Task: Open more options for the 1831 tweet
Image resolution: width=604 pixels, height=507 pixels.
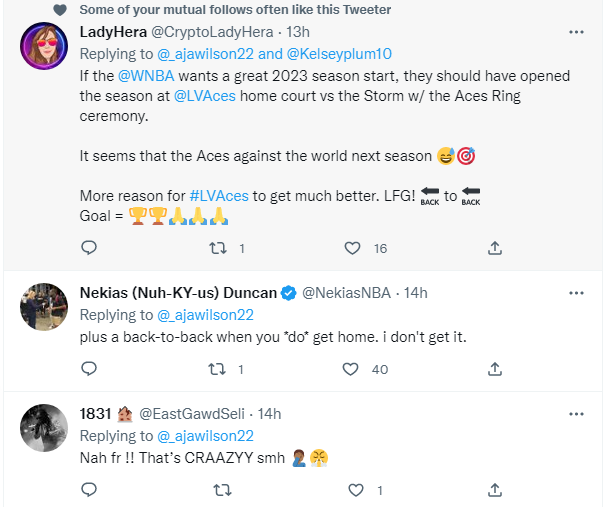Action: coord(576,414)
